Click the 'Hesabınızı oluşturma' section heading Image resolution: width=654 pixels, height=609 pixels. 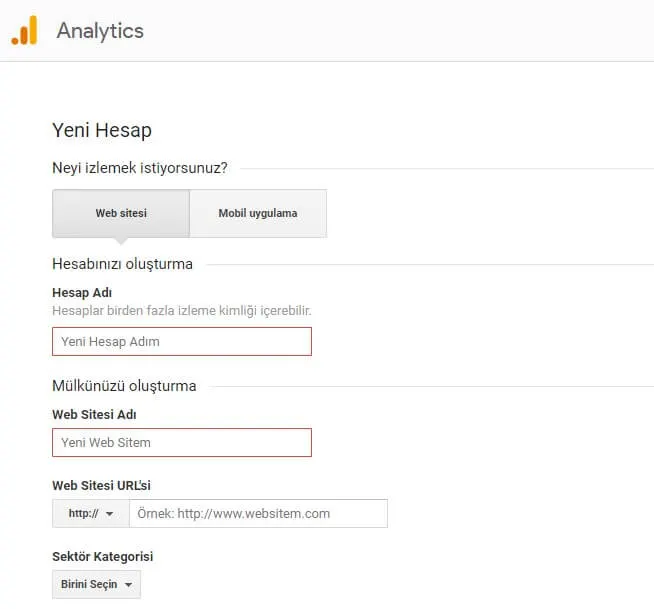[122, 264]
